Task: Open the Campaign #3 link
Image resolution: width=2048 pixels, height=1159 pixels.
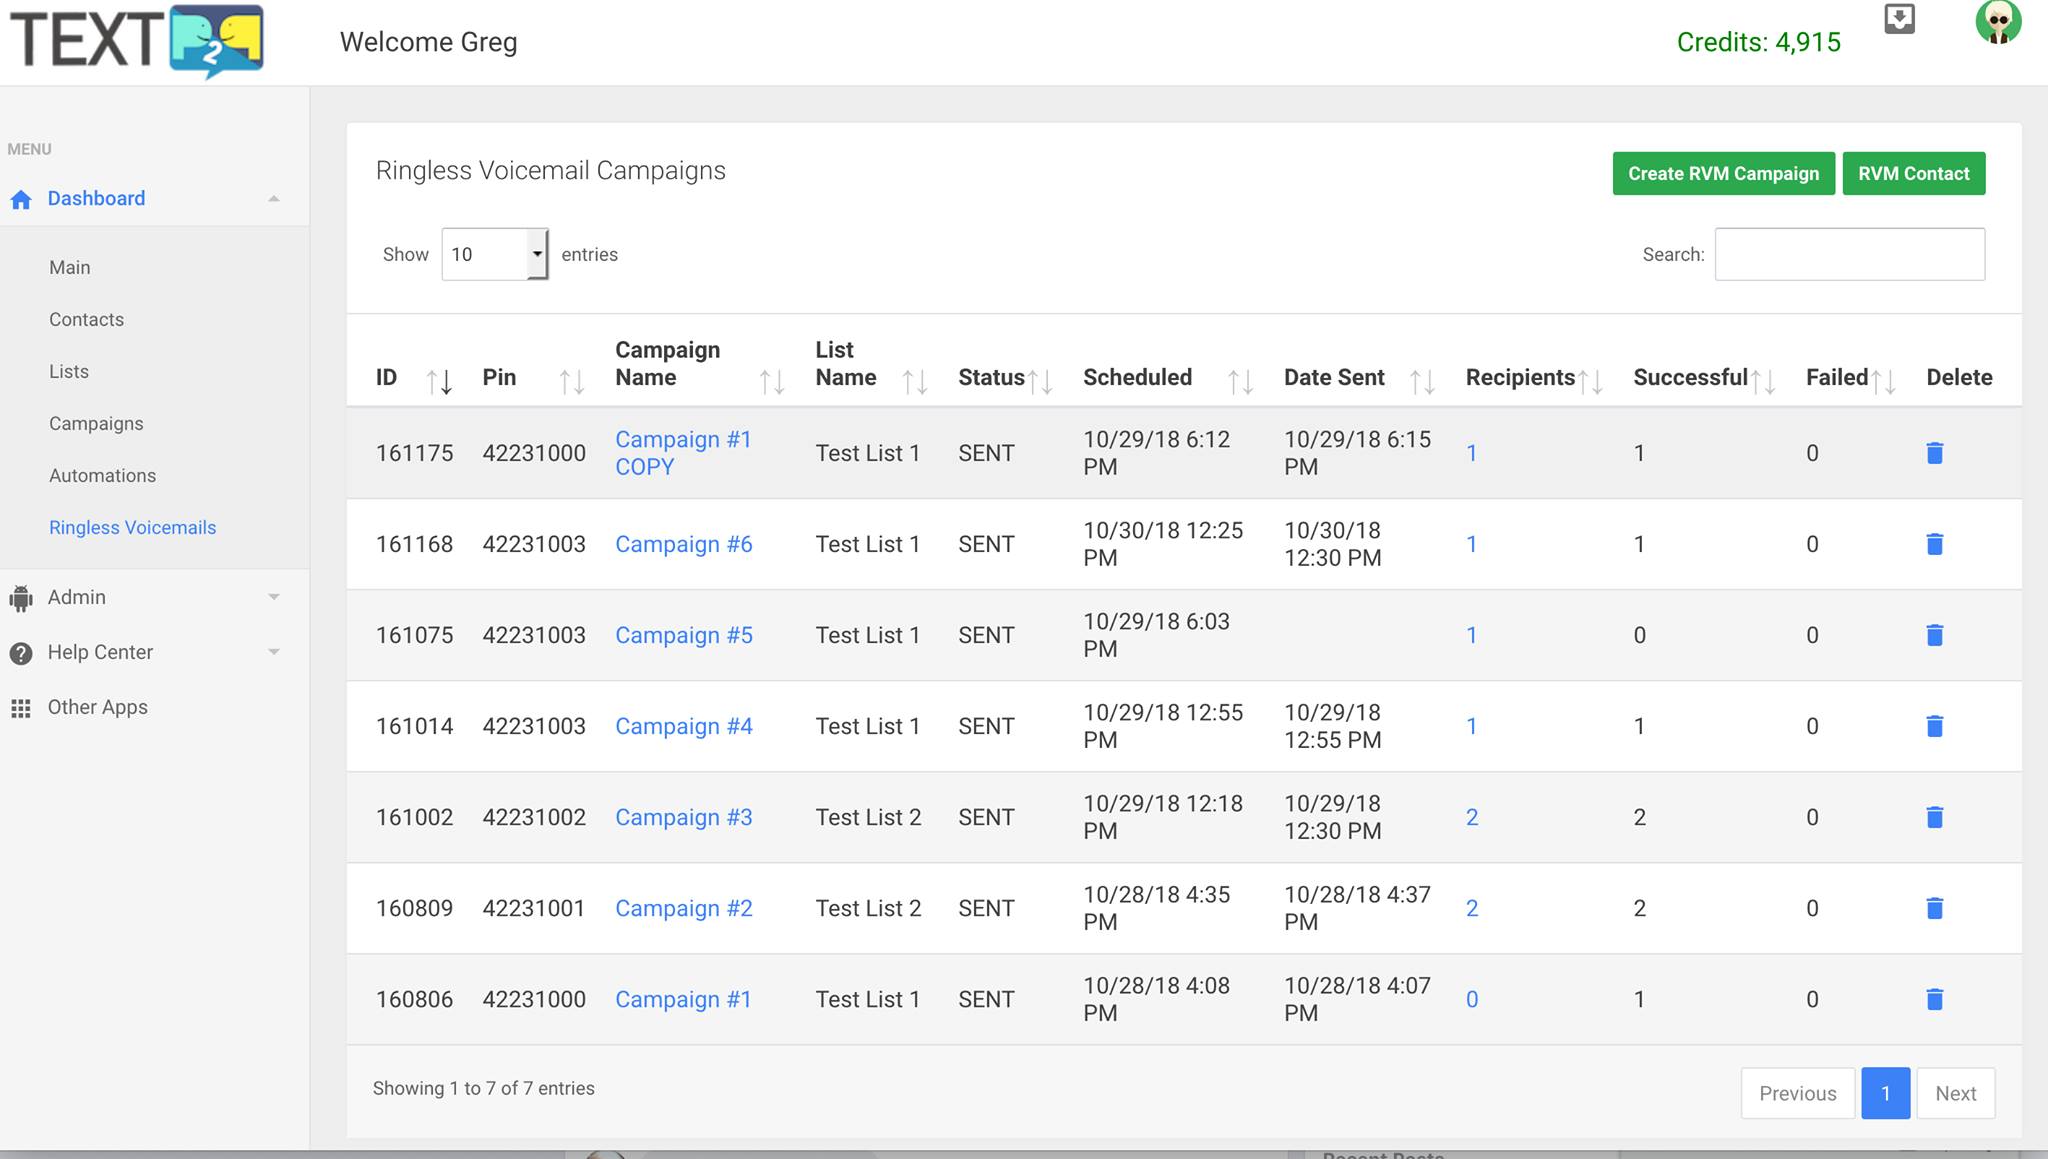Action: [684, 817]
